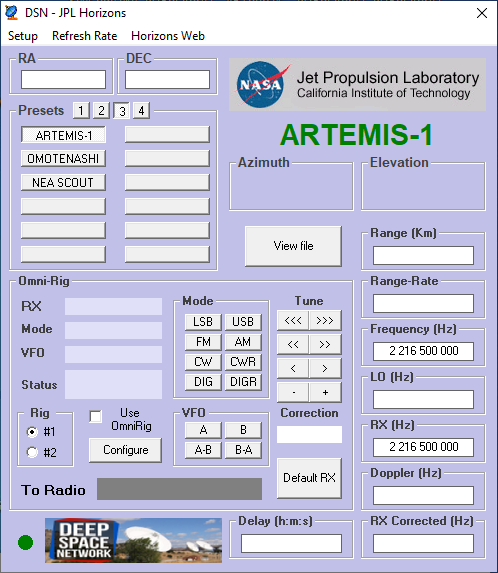Viewport: 498px width, 573px height.
Task: Switch to Presets tab 2
Action: point(101,110)
